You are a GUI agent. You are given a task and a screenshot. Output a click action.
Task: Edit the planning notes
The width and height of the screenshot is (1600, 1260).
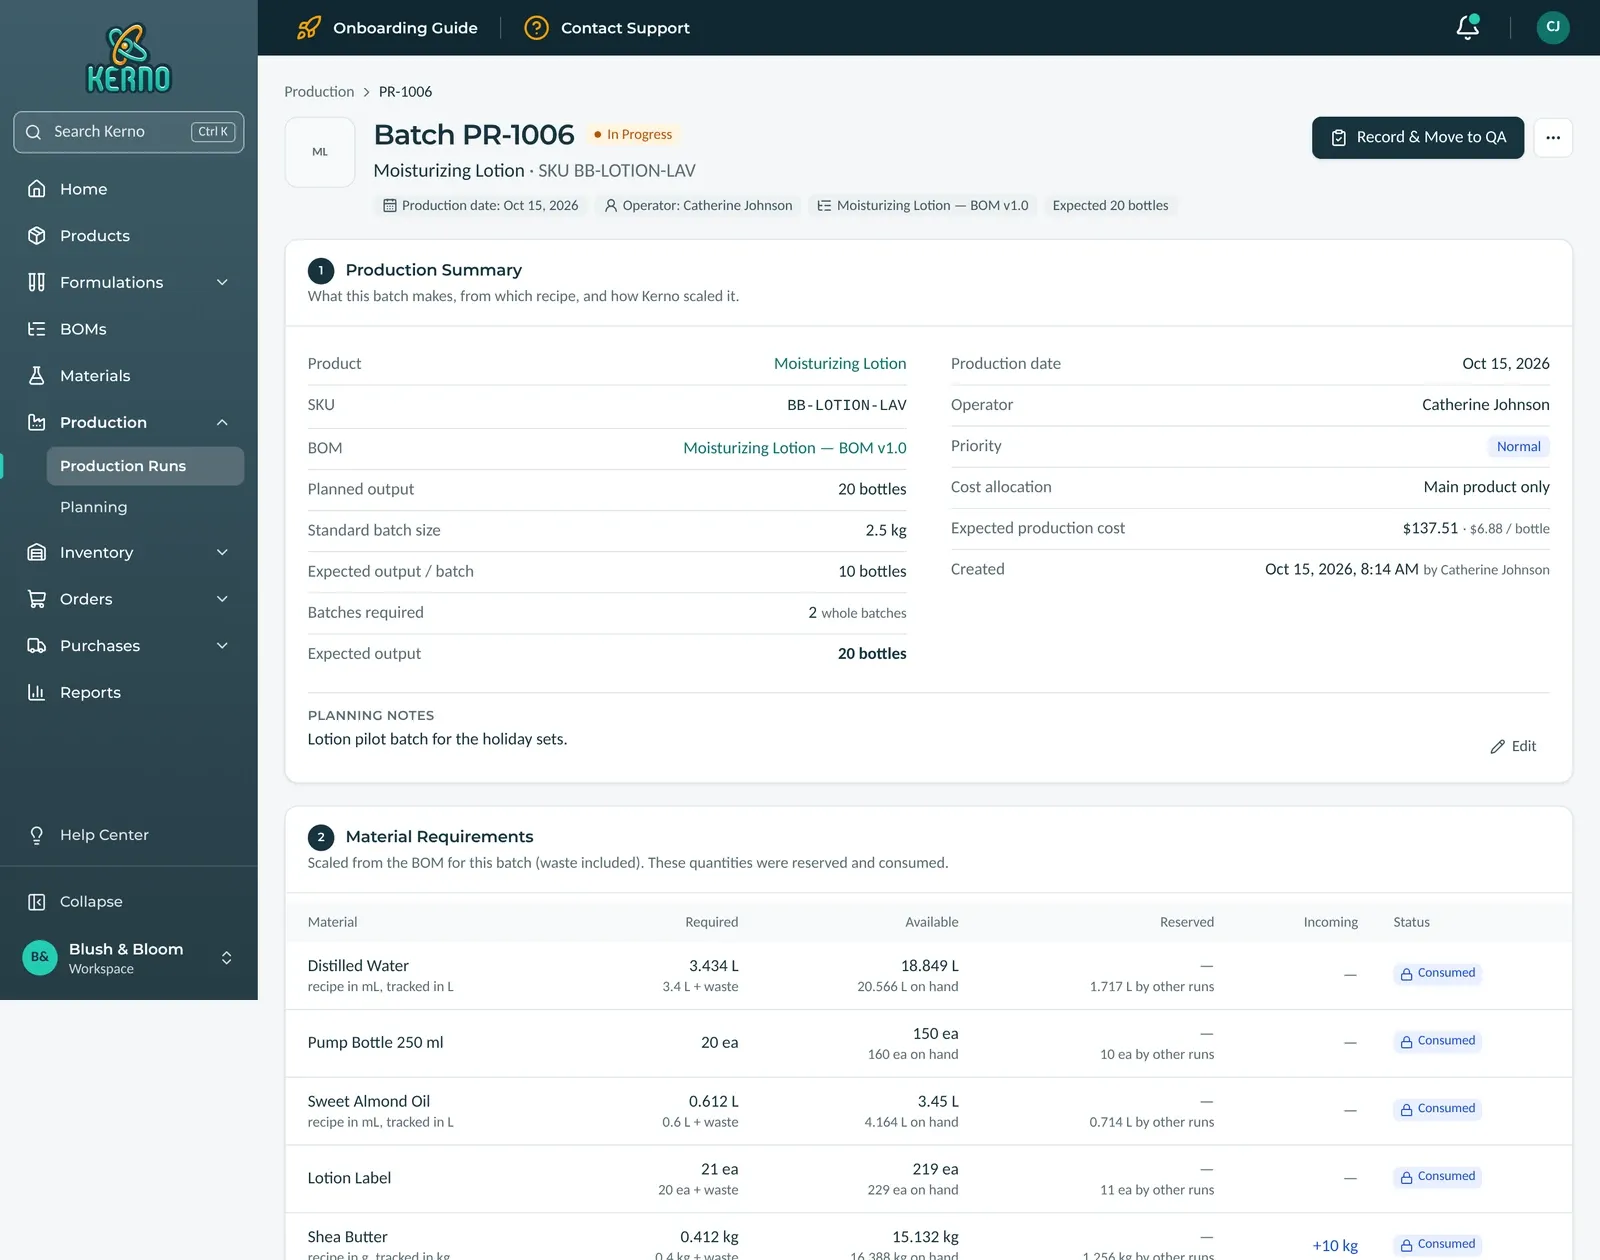1513,746
